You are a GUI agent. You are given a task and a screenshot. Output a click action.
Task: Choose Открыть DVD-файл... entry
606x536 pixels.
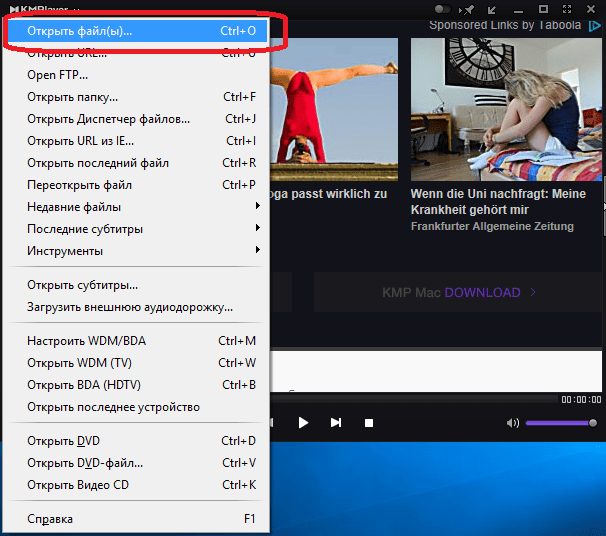(x=138, y=463)
